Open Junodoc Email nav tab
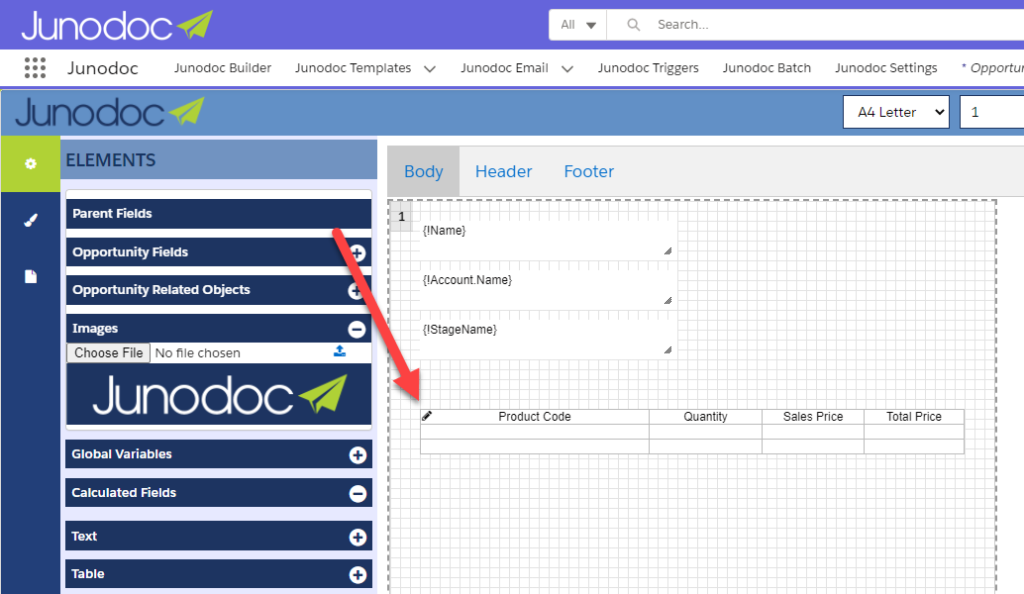The image size is (1024, 594). tap(504, 68)
